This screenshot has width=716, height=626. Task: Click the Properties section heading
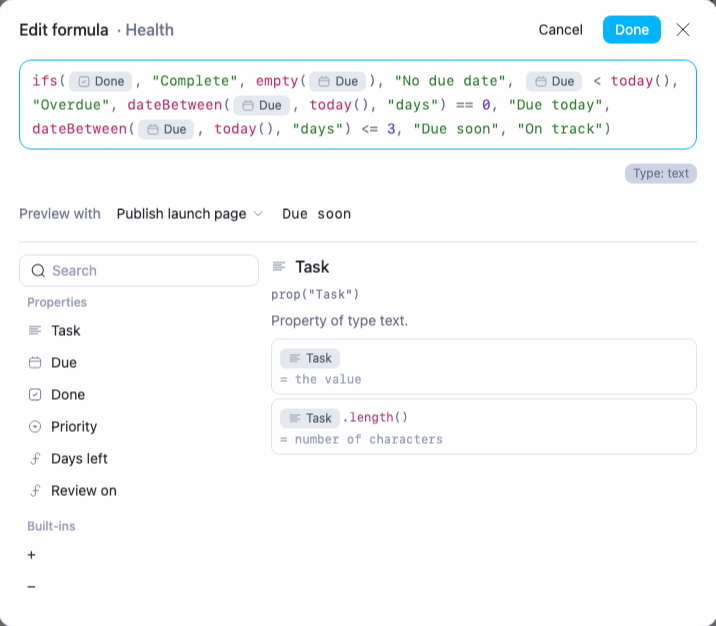57,302
